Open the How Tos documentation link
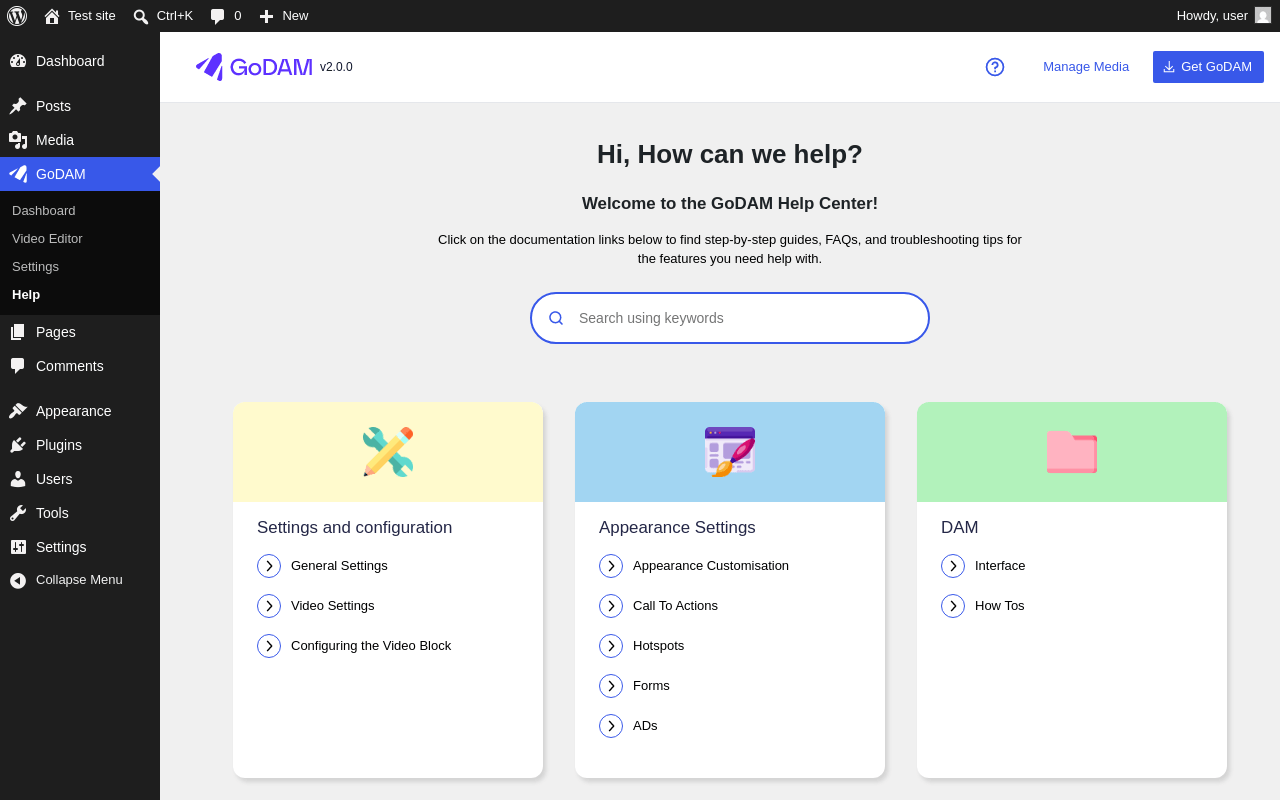 [1000, 606]
